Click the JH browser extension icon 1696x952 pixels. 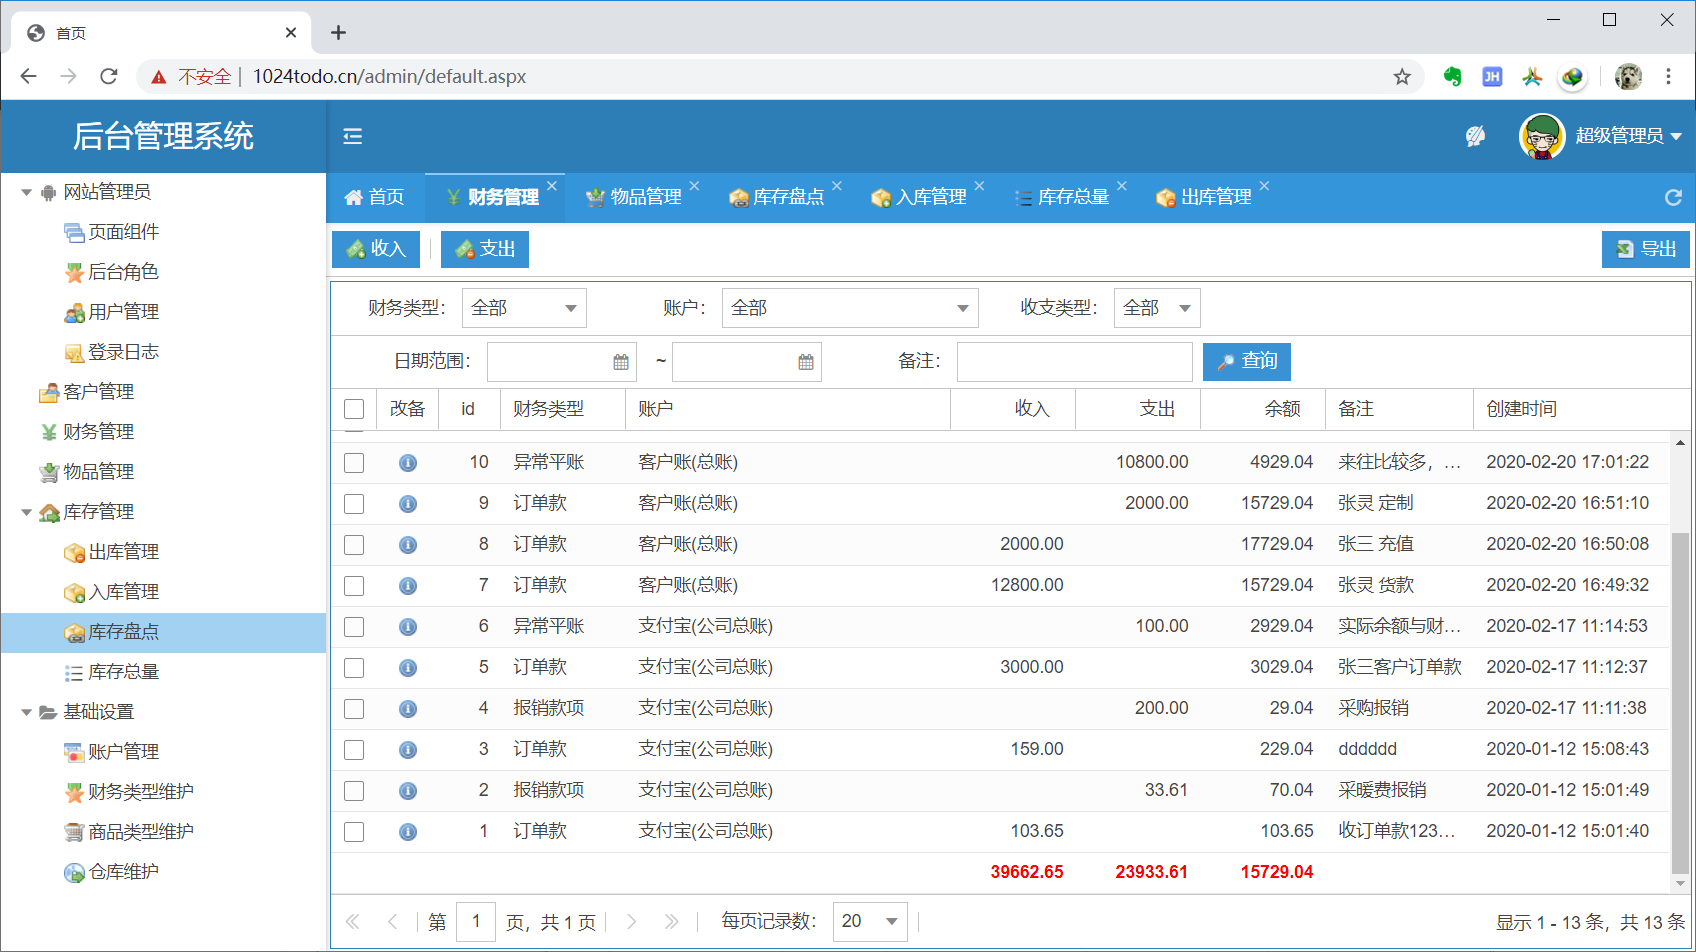click(1492, 77)
